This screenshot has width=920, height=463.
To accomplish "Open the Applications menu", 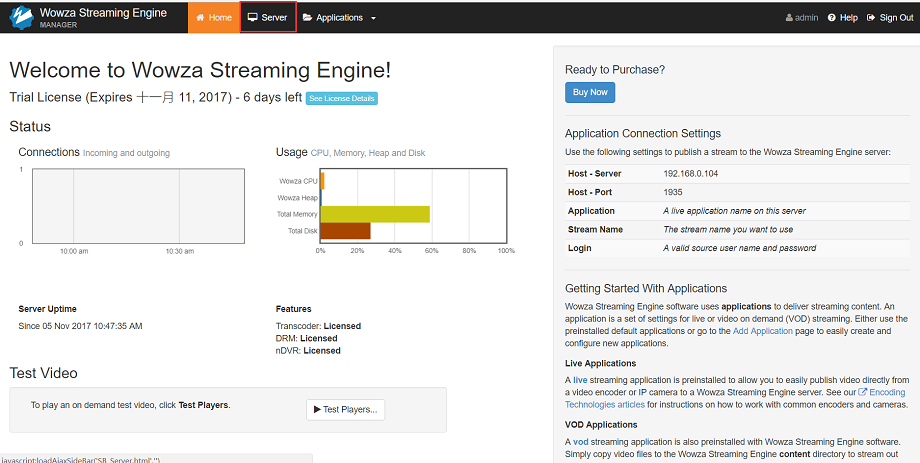I will 339,18.
